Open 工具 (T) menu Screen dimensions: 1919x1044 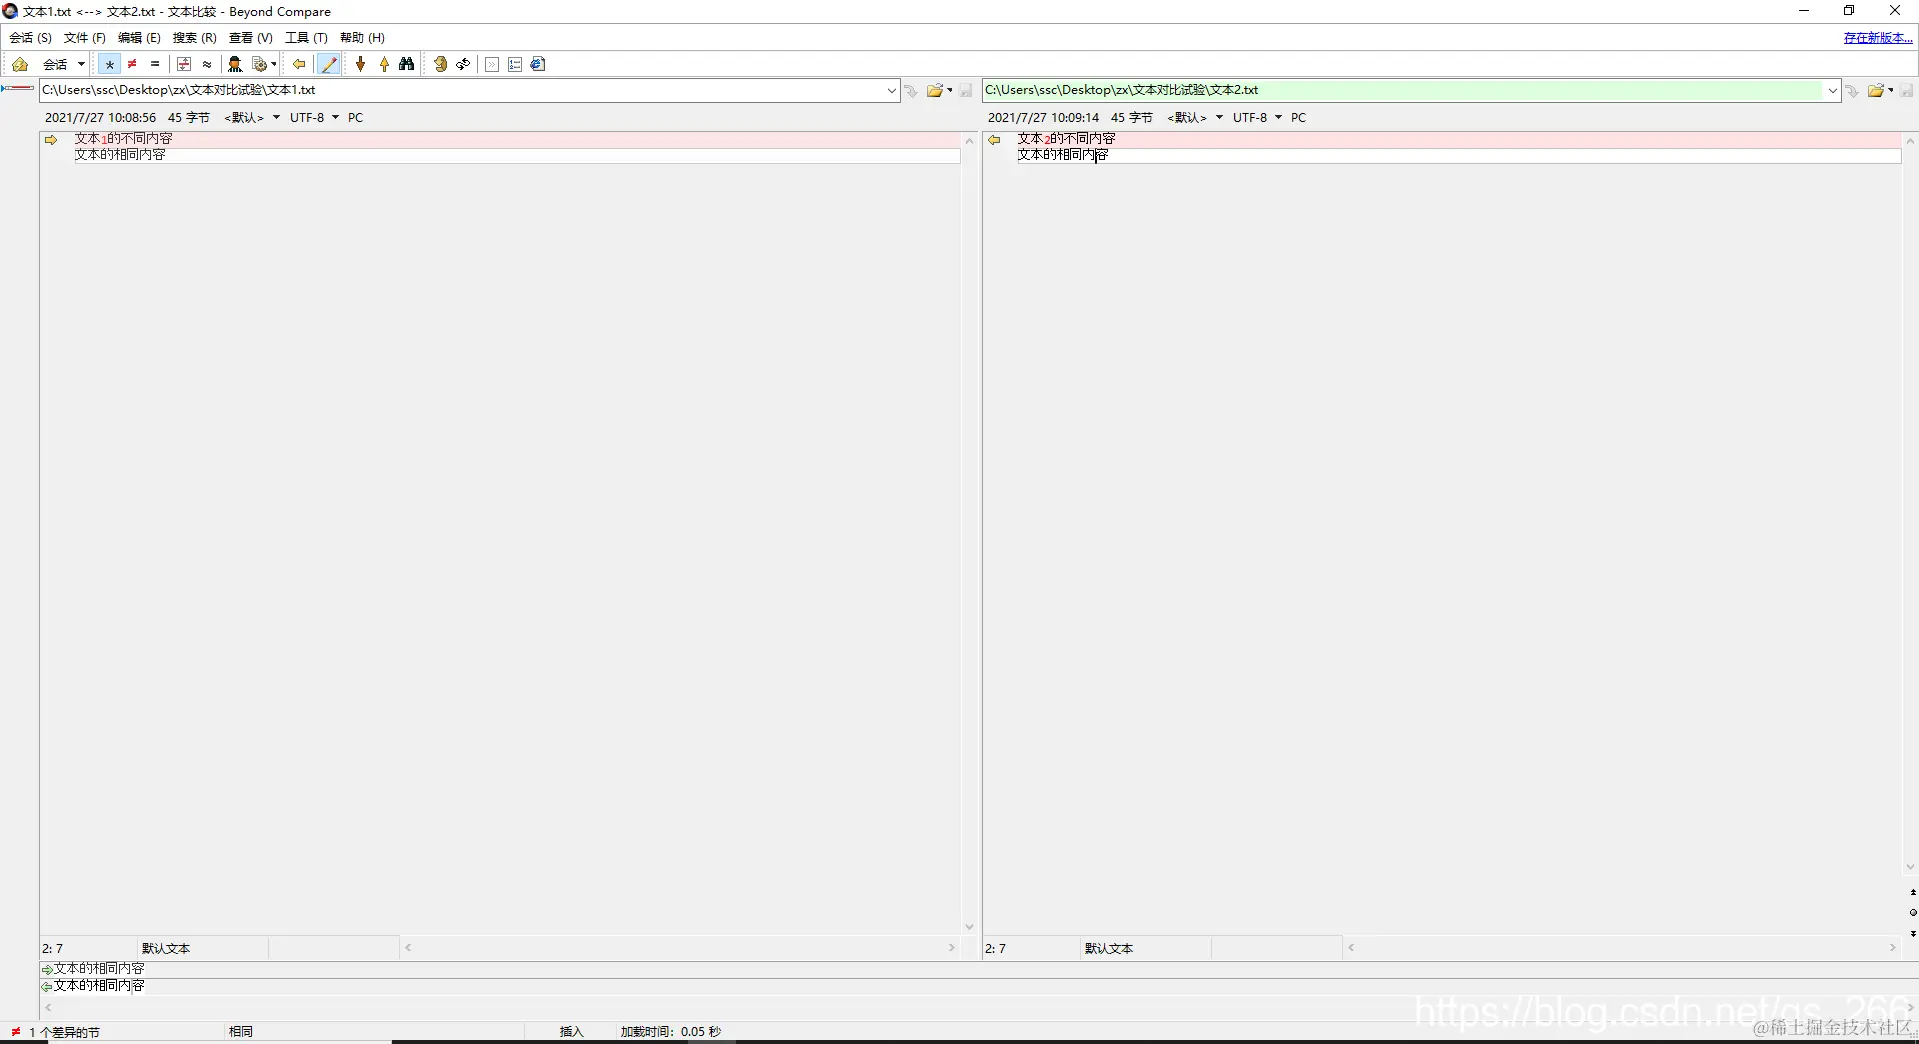(306, 38)
